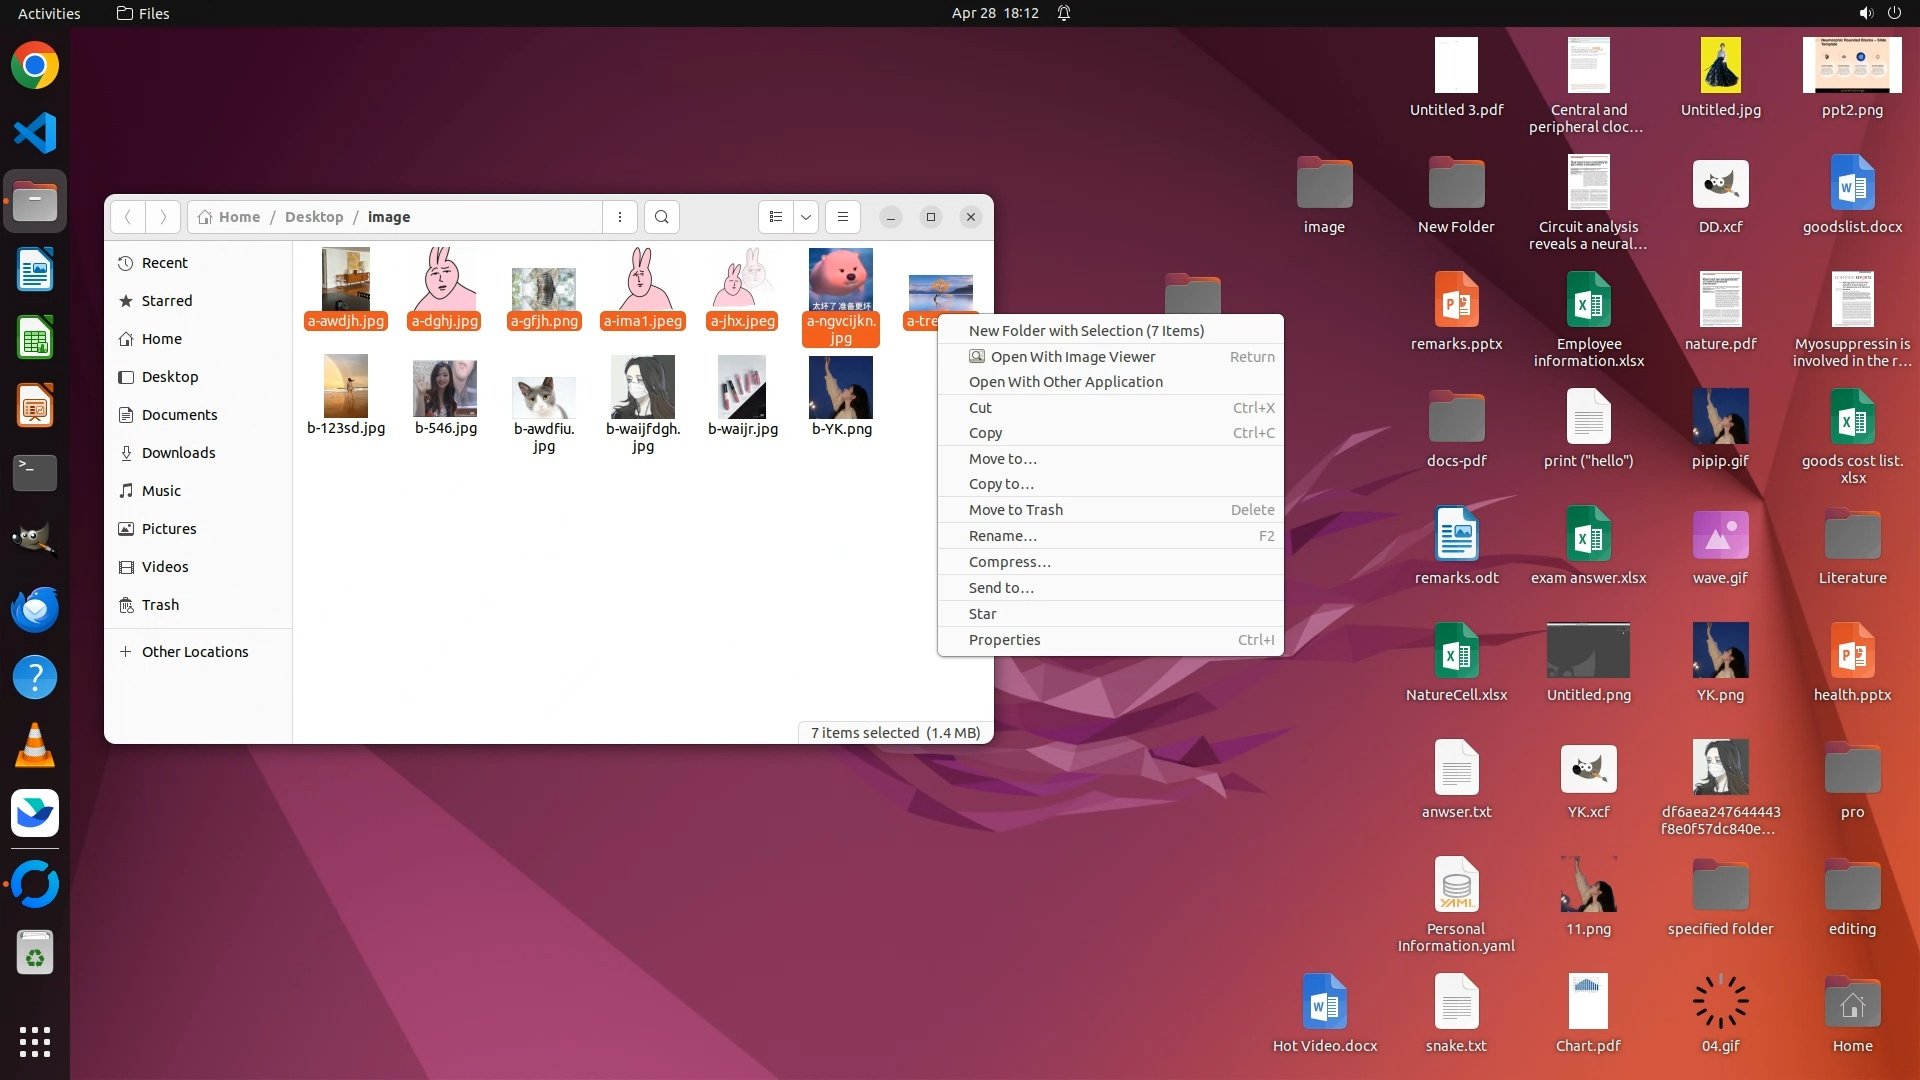
Task: Toggle list view in Files header
Action: (776, 217)
